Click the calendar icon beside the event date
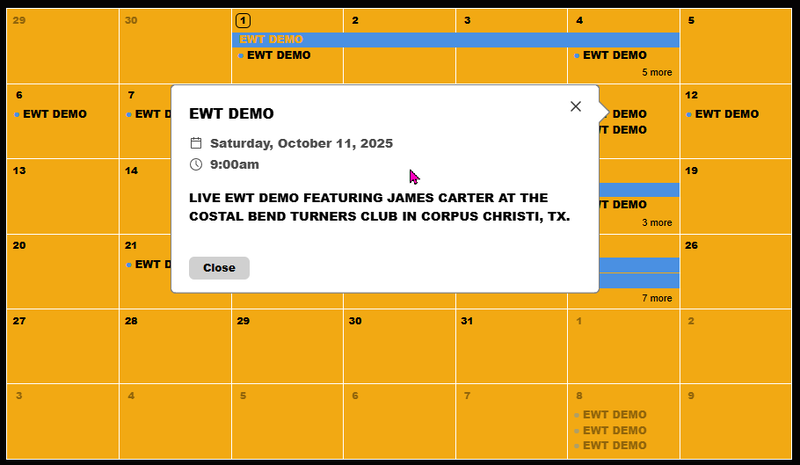 [x=196, y=143]
